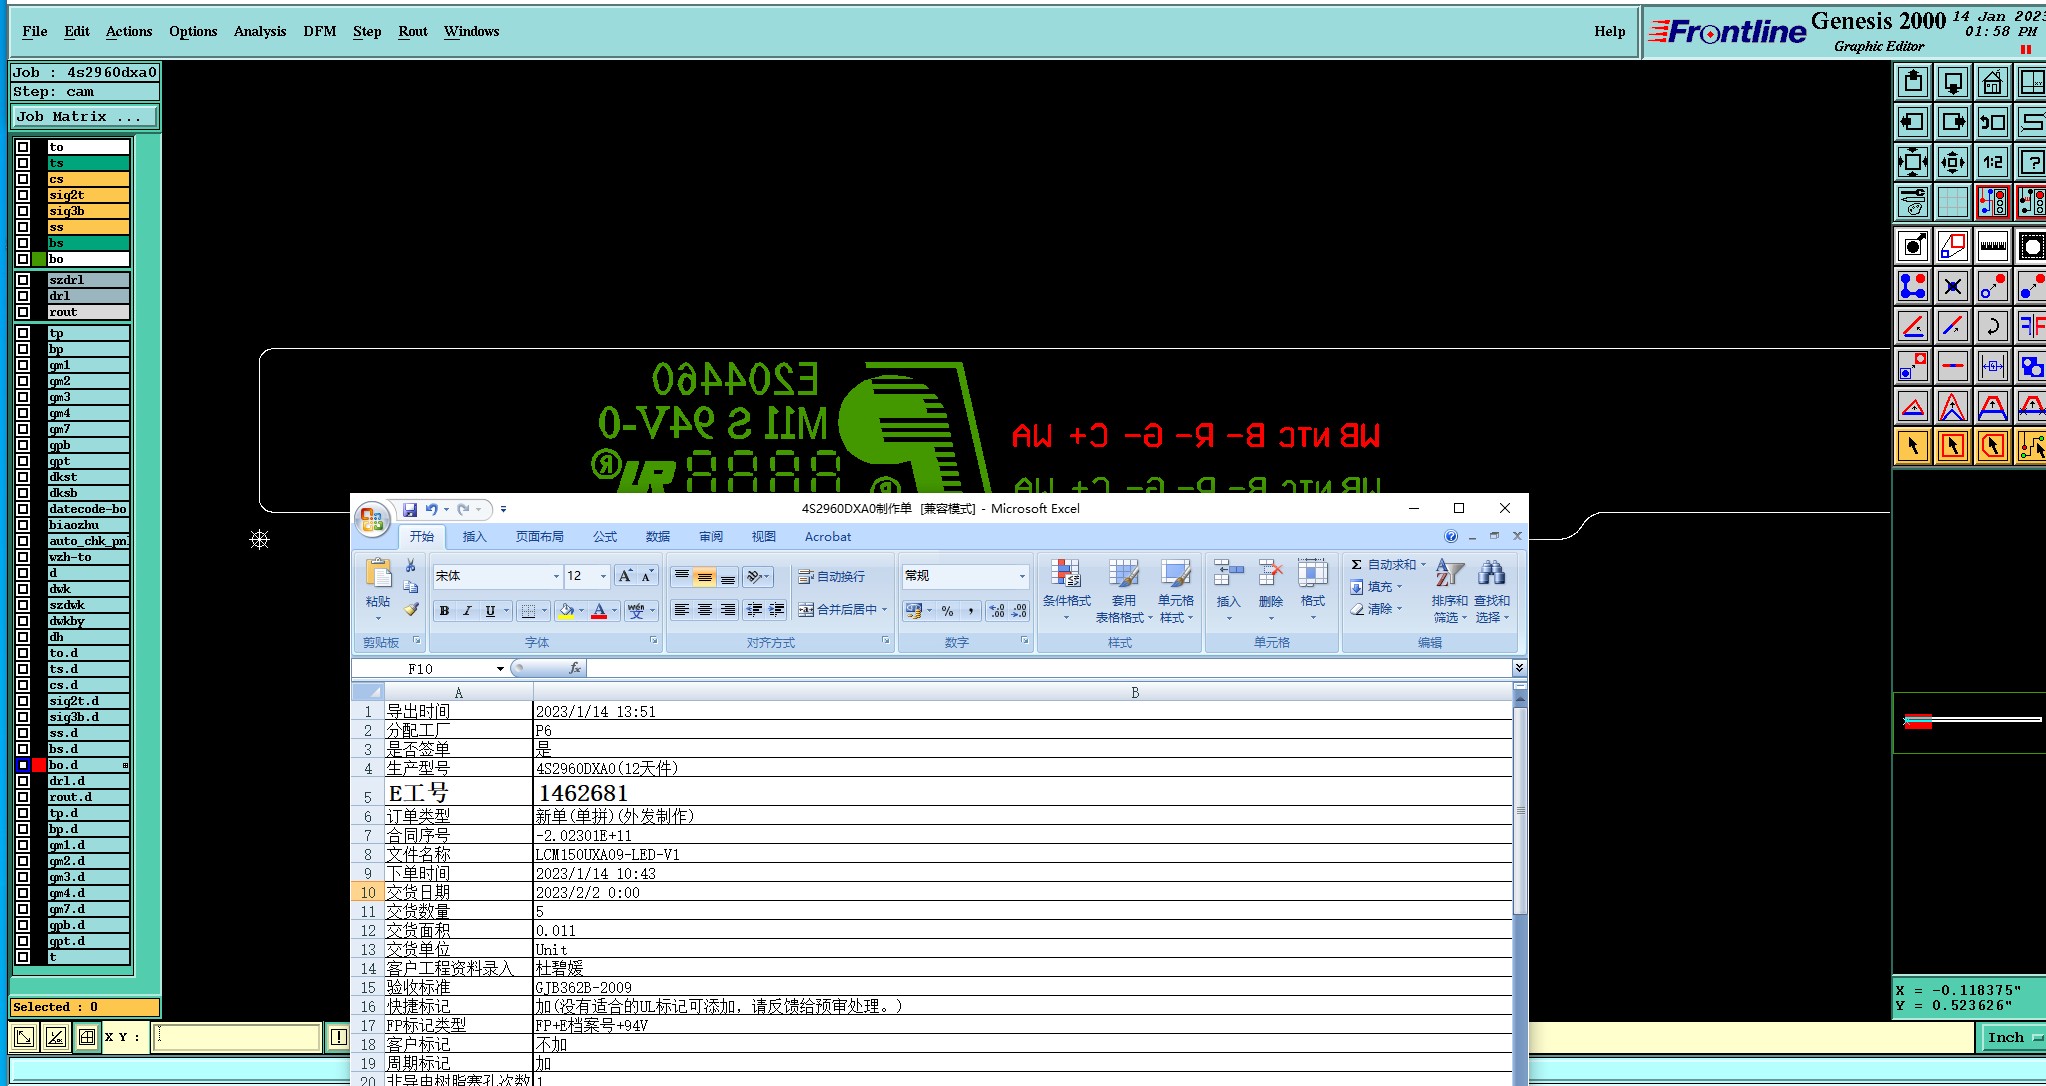2046x1086 pixels.
Task: Open the Name Box dropdown for F10
Action: click(x=500, y=669)
